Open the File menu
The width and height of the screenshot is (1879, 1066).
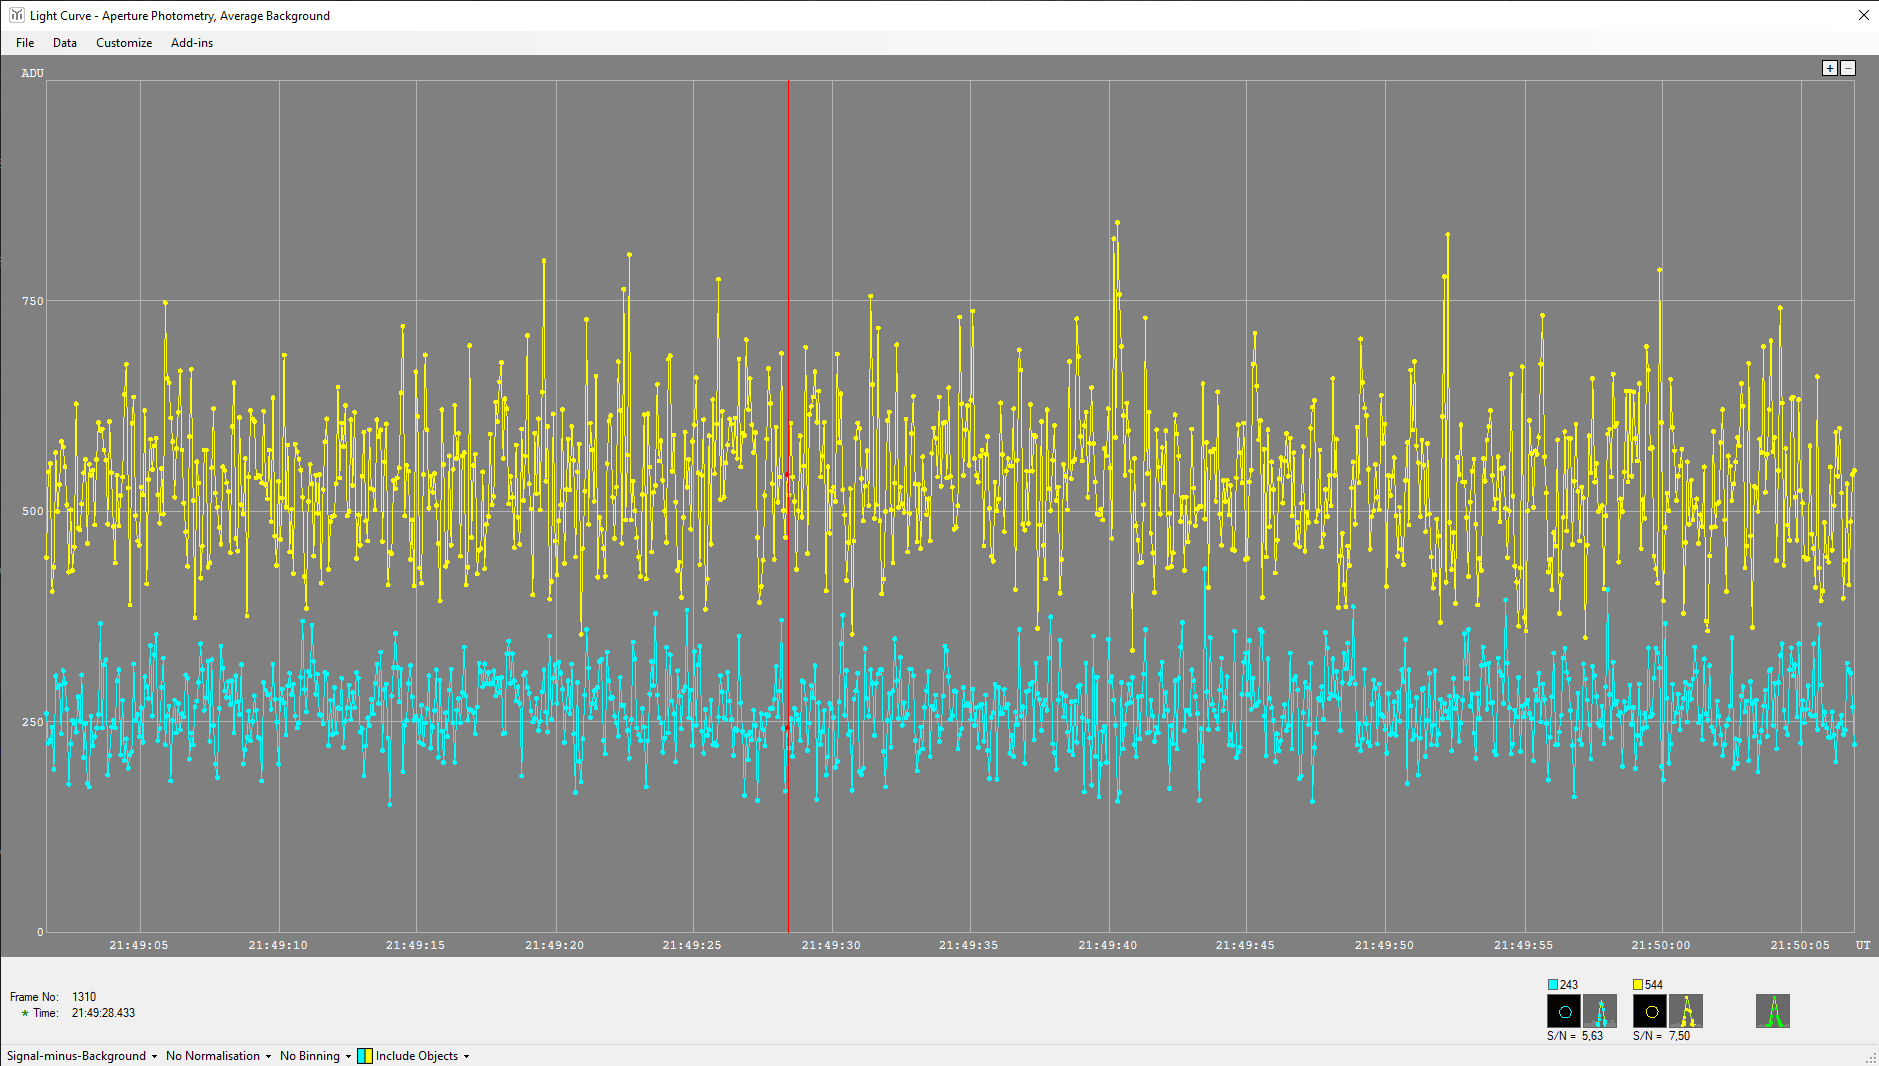25,43
